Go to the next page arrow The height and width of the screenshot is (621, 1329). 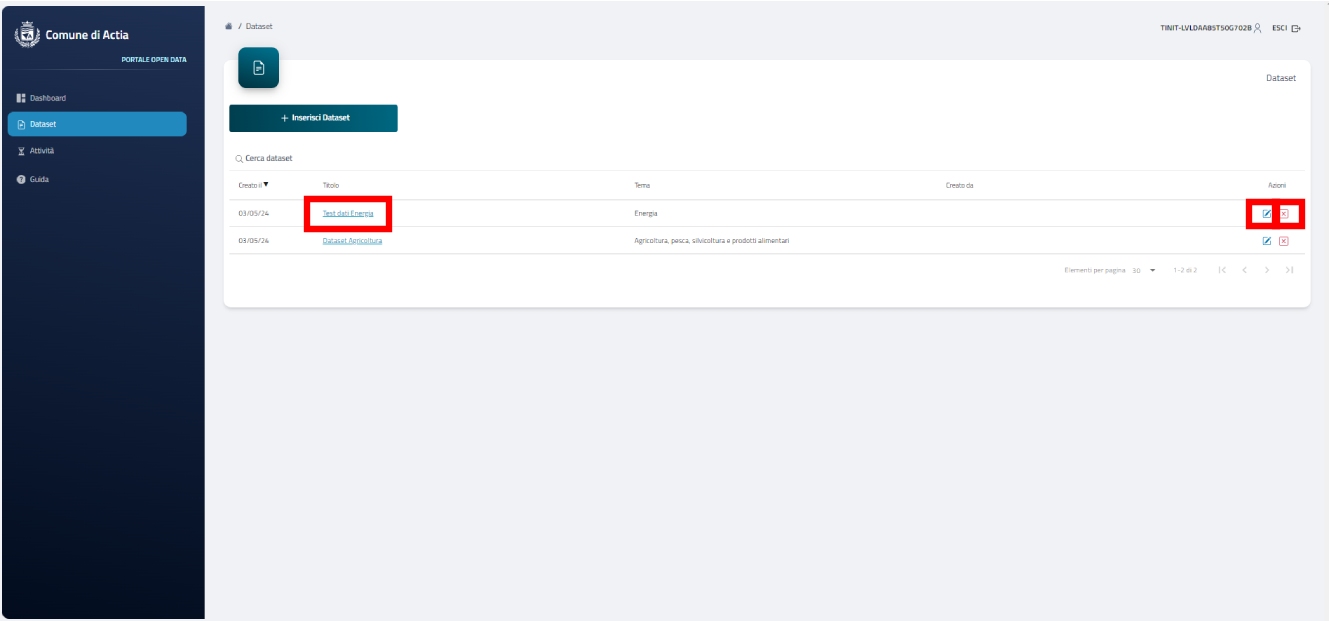pyautogui.click(x=1266, y=270)
